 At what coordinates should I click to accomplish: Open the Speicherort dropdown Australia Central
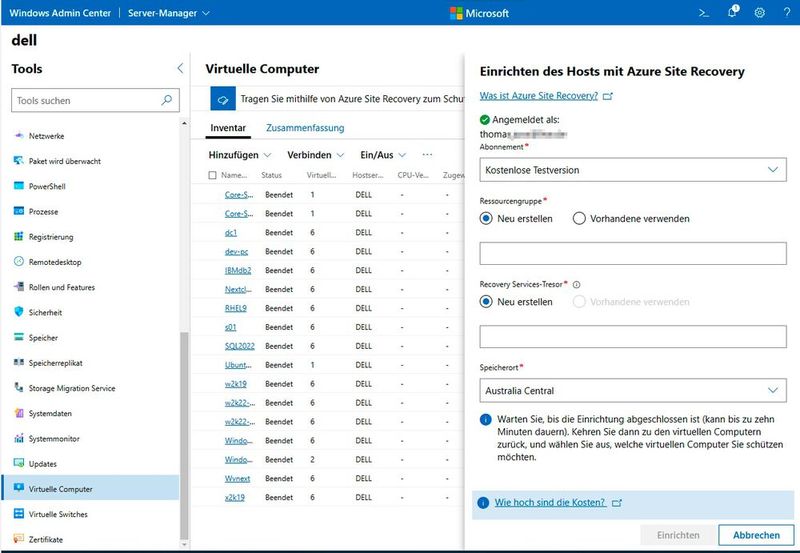[x=633, y=390]
